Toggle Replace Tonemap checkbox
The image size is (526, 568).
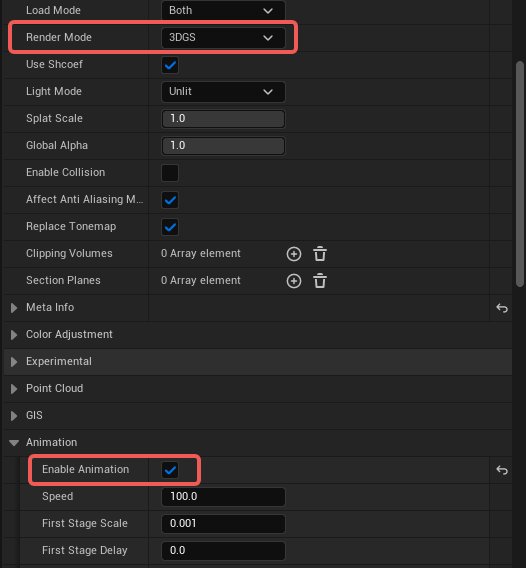pos(170,227)
